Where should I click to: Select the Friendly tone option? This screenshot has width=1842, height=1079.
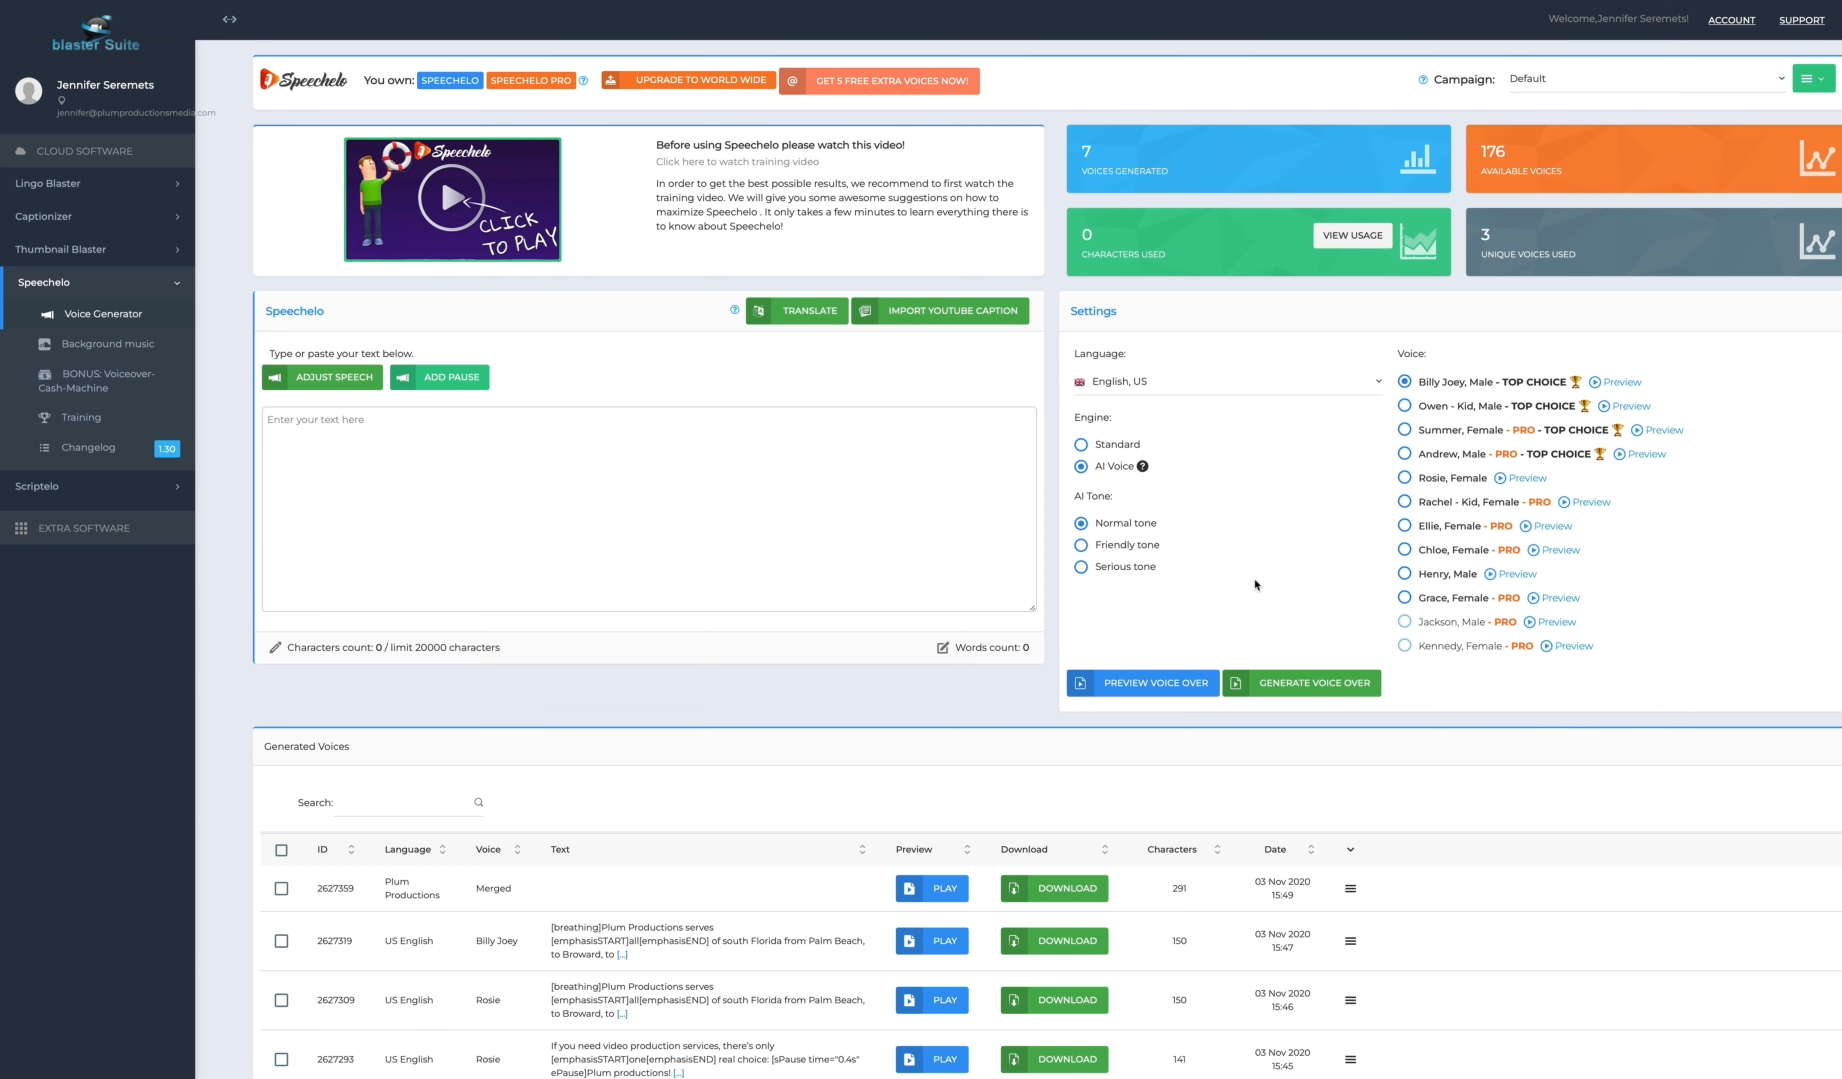click(1081, 545)
